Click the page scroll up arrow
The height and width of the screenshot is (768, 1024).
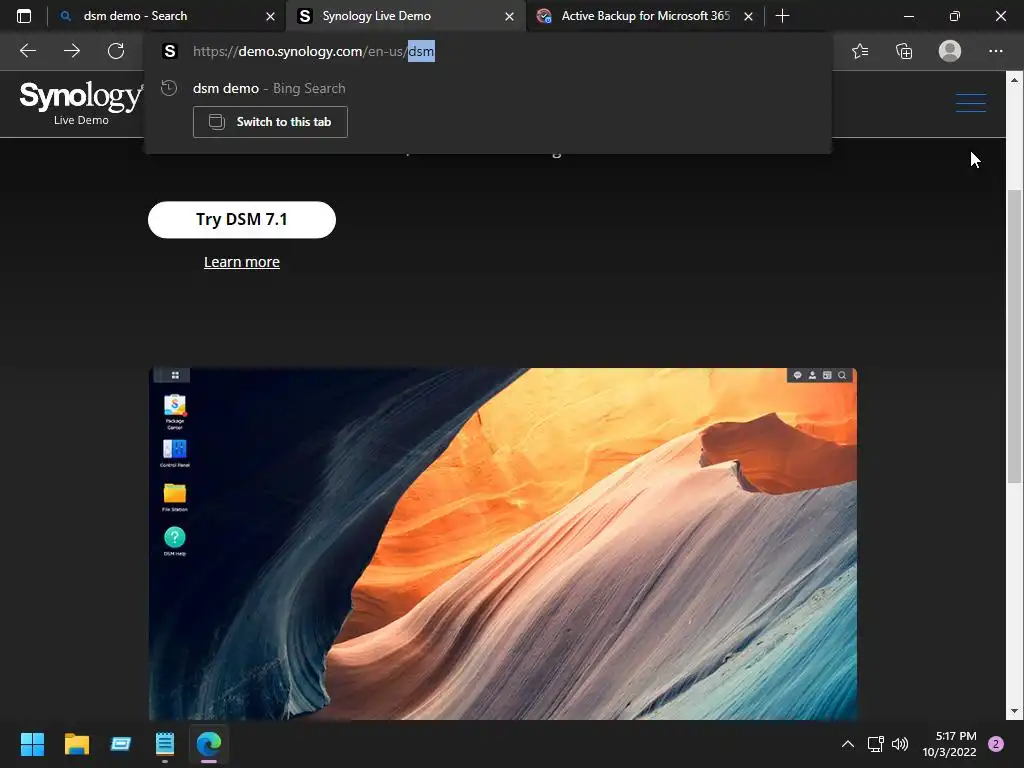tap(1014, 80)
